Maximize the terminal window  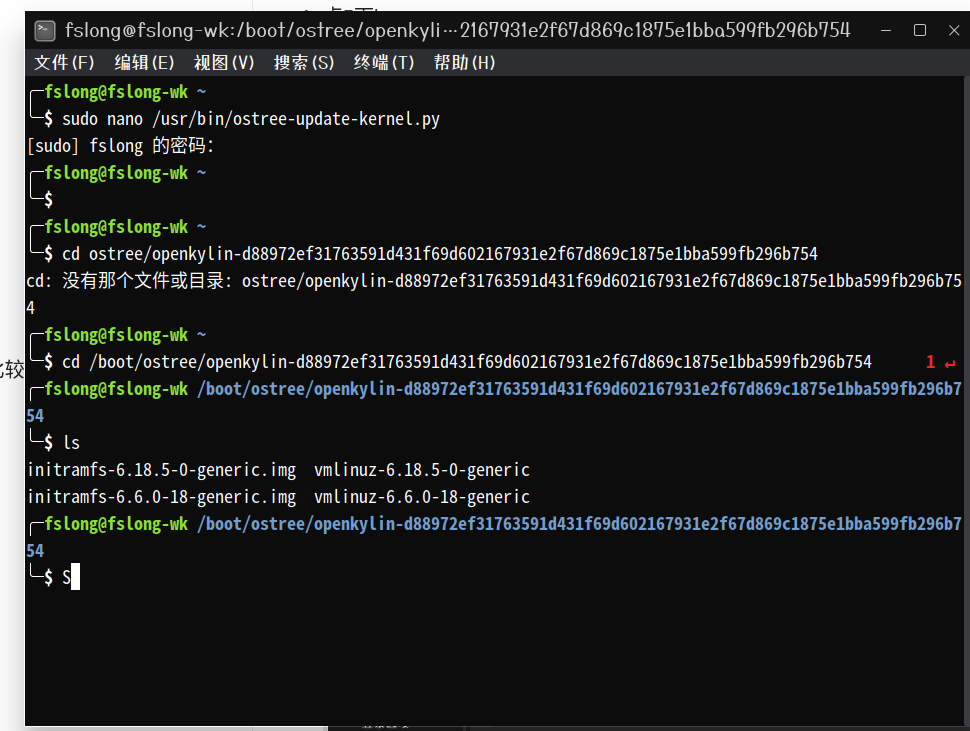[920, 31]
